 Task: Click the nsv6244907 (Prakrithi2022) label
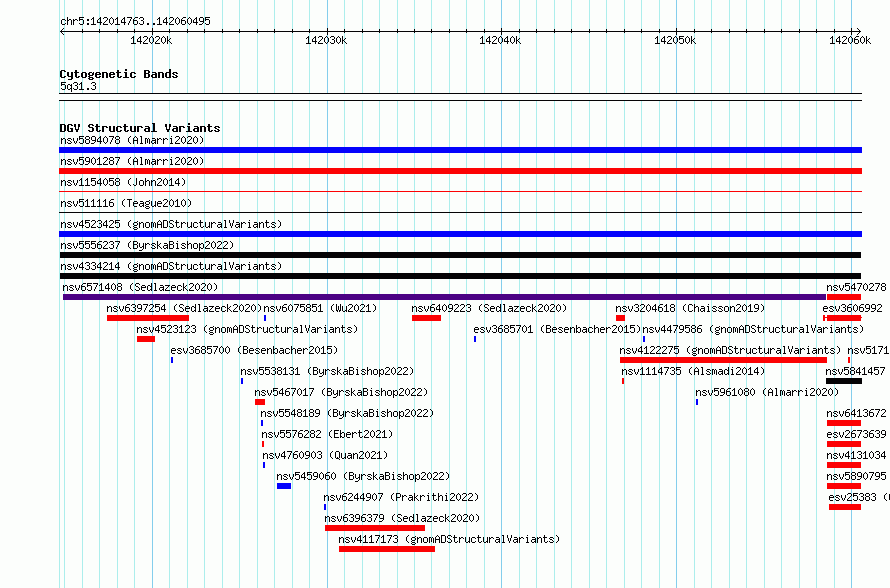[401, 497]
